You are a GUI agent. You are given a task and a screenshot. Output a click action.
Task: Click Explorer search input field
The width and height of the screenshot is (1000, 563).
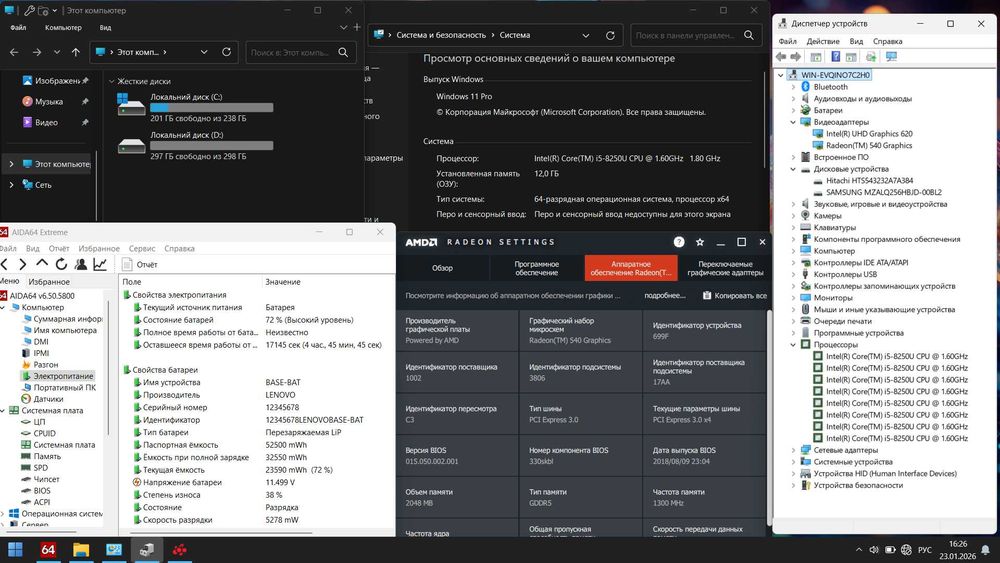point(291,52)
